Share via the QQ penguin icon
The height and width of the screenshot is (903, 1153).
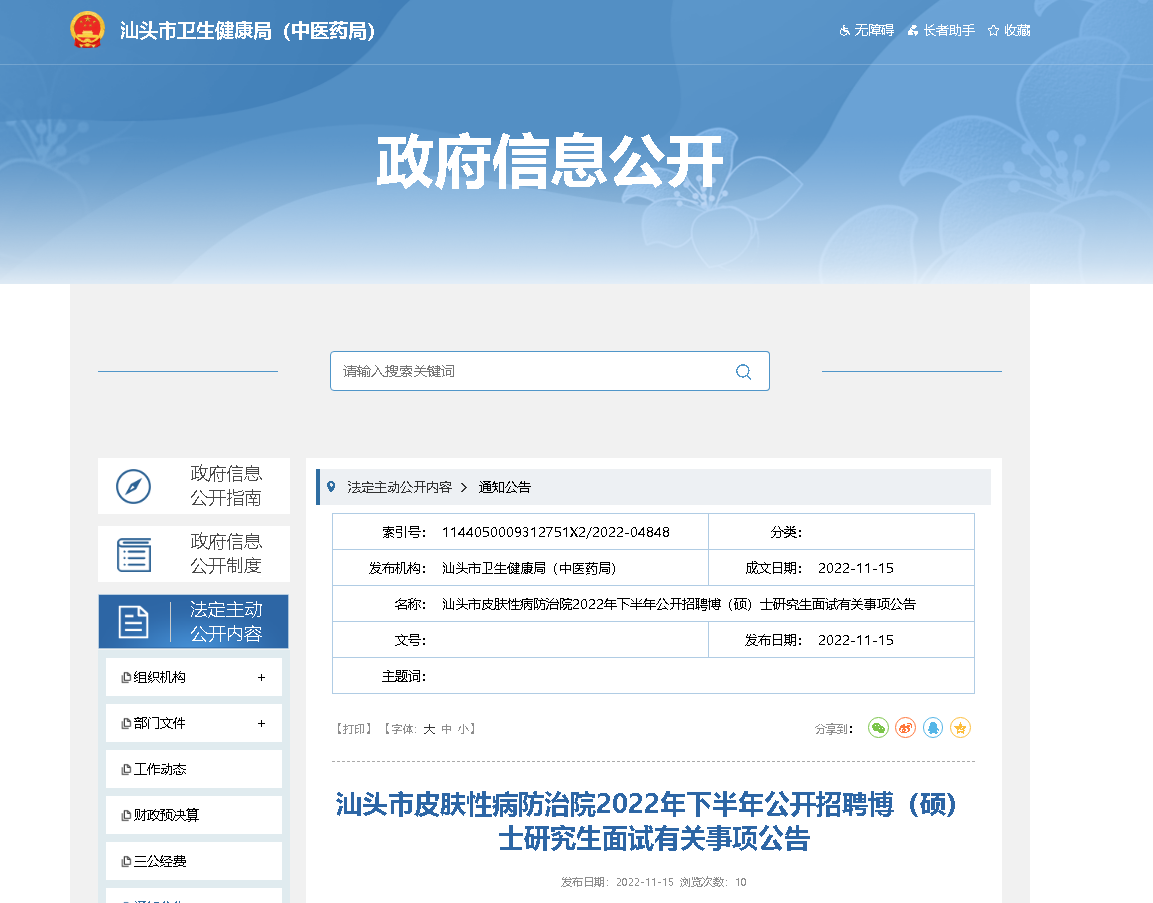(932, 728)
